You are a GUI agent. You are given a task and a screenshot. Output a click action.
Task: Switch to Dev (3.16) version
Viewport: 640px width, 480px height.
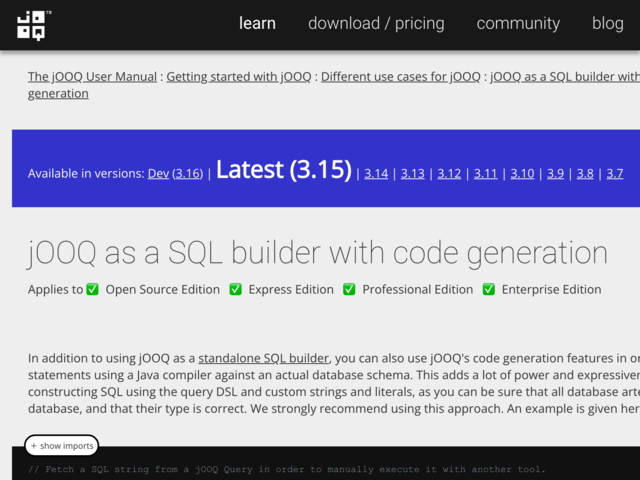(175, 173)
